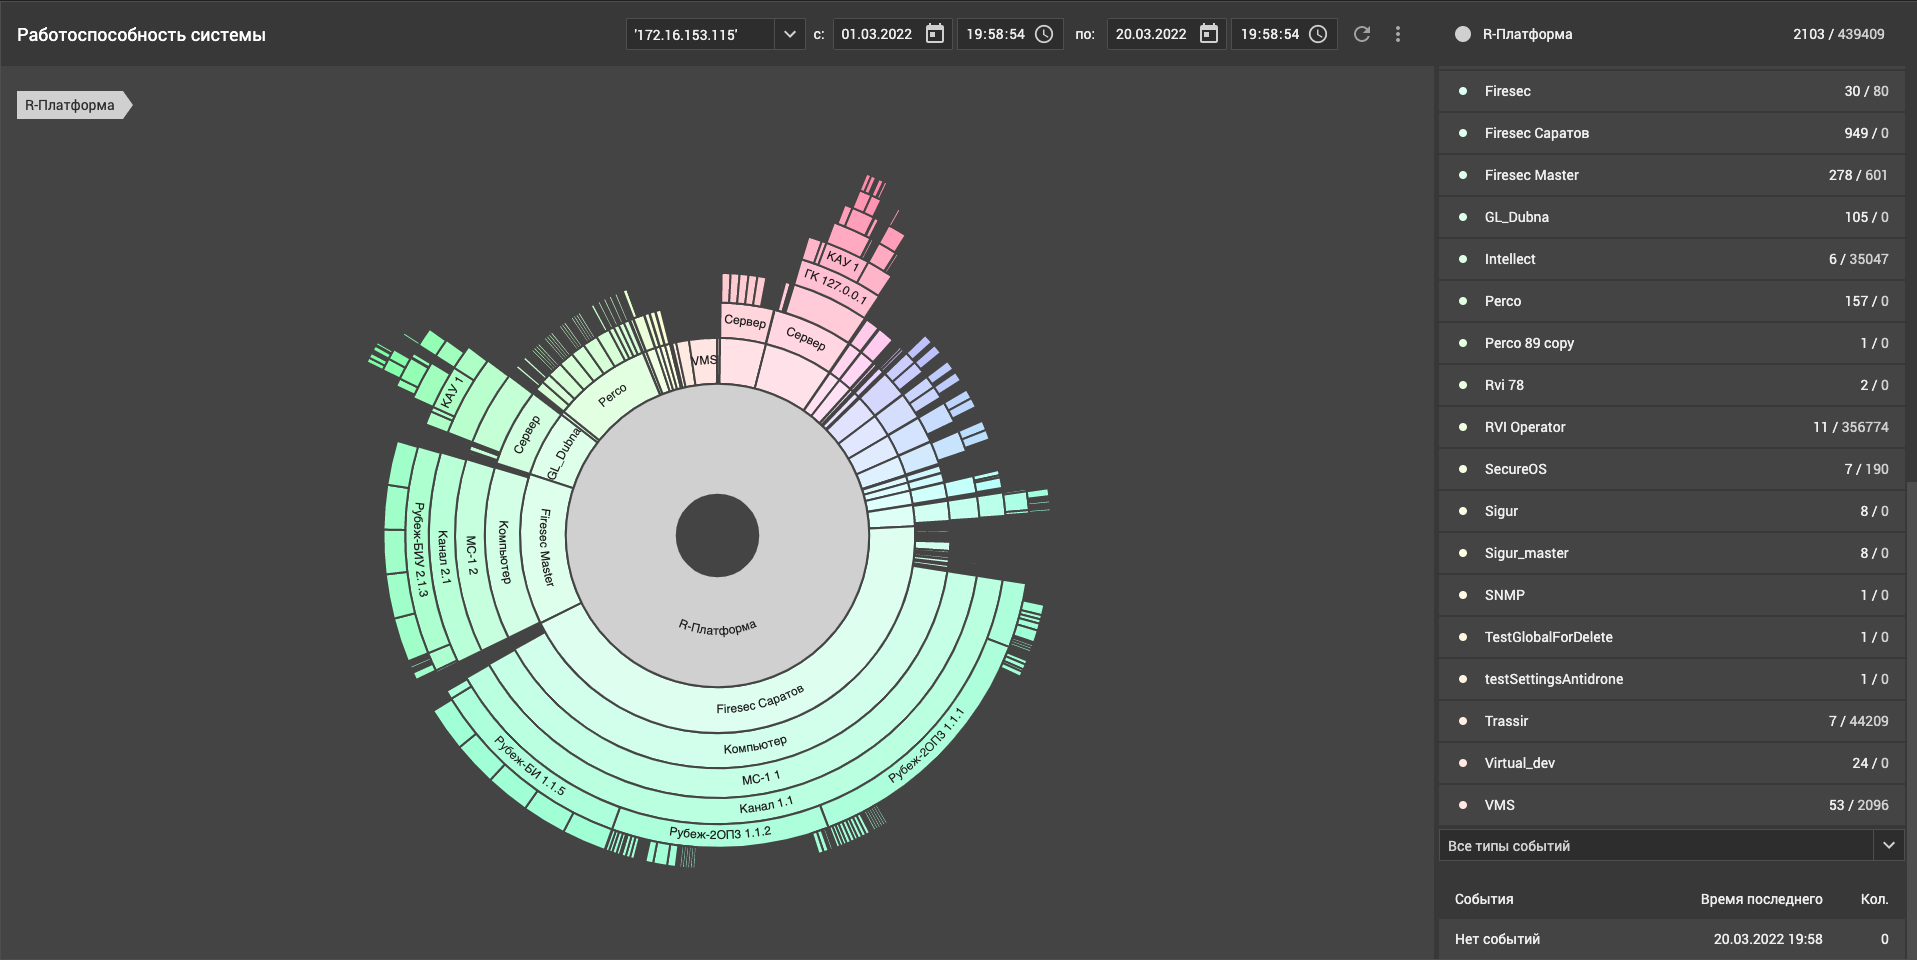
Task: Click the 'События' column header
Action: pyautogui.click(x=1484, y=899)
